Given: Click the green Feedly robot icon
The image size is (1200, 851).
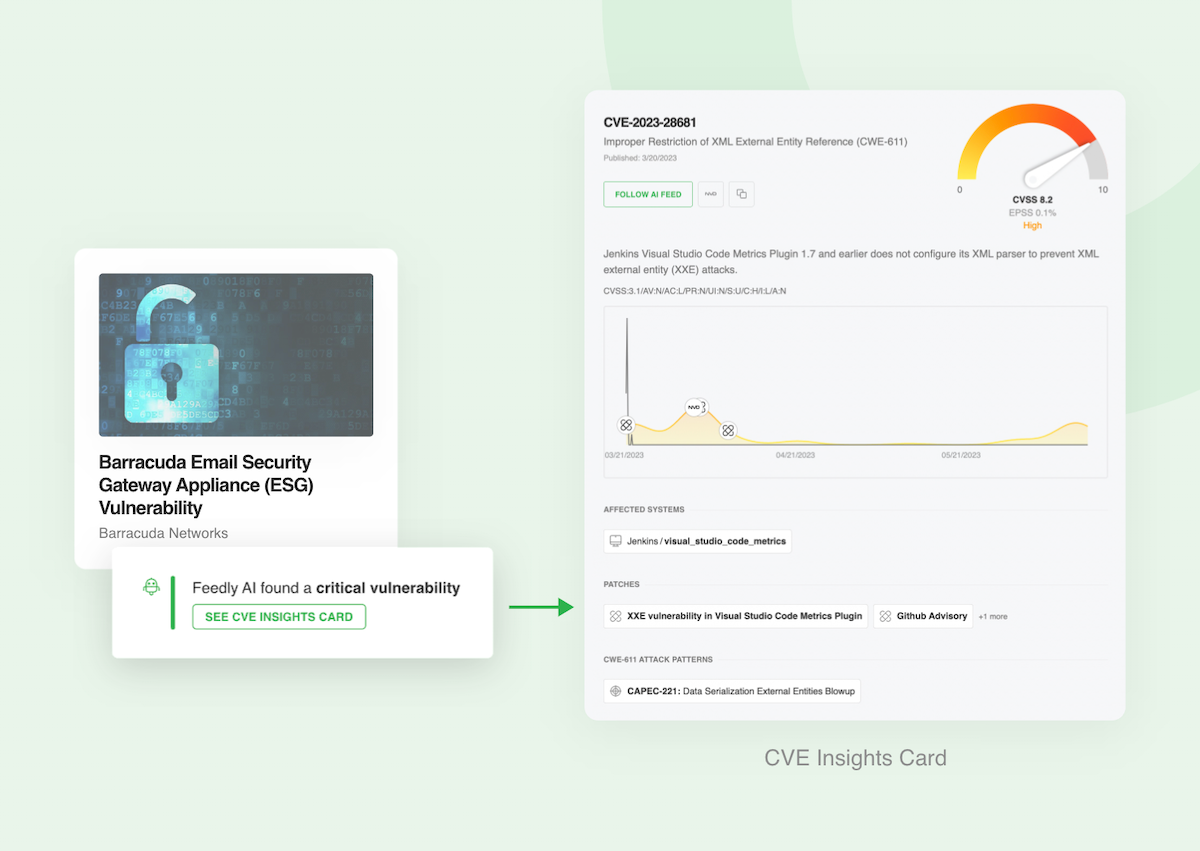Looking at the screenshot, I should click(x=151, y=587).
